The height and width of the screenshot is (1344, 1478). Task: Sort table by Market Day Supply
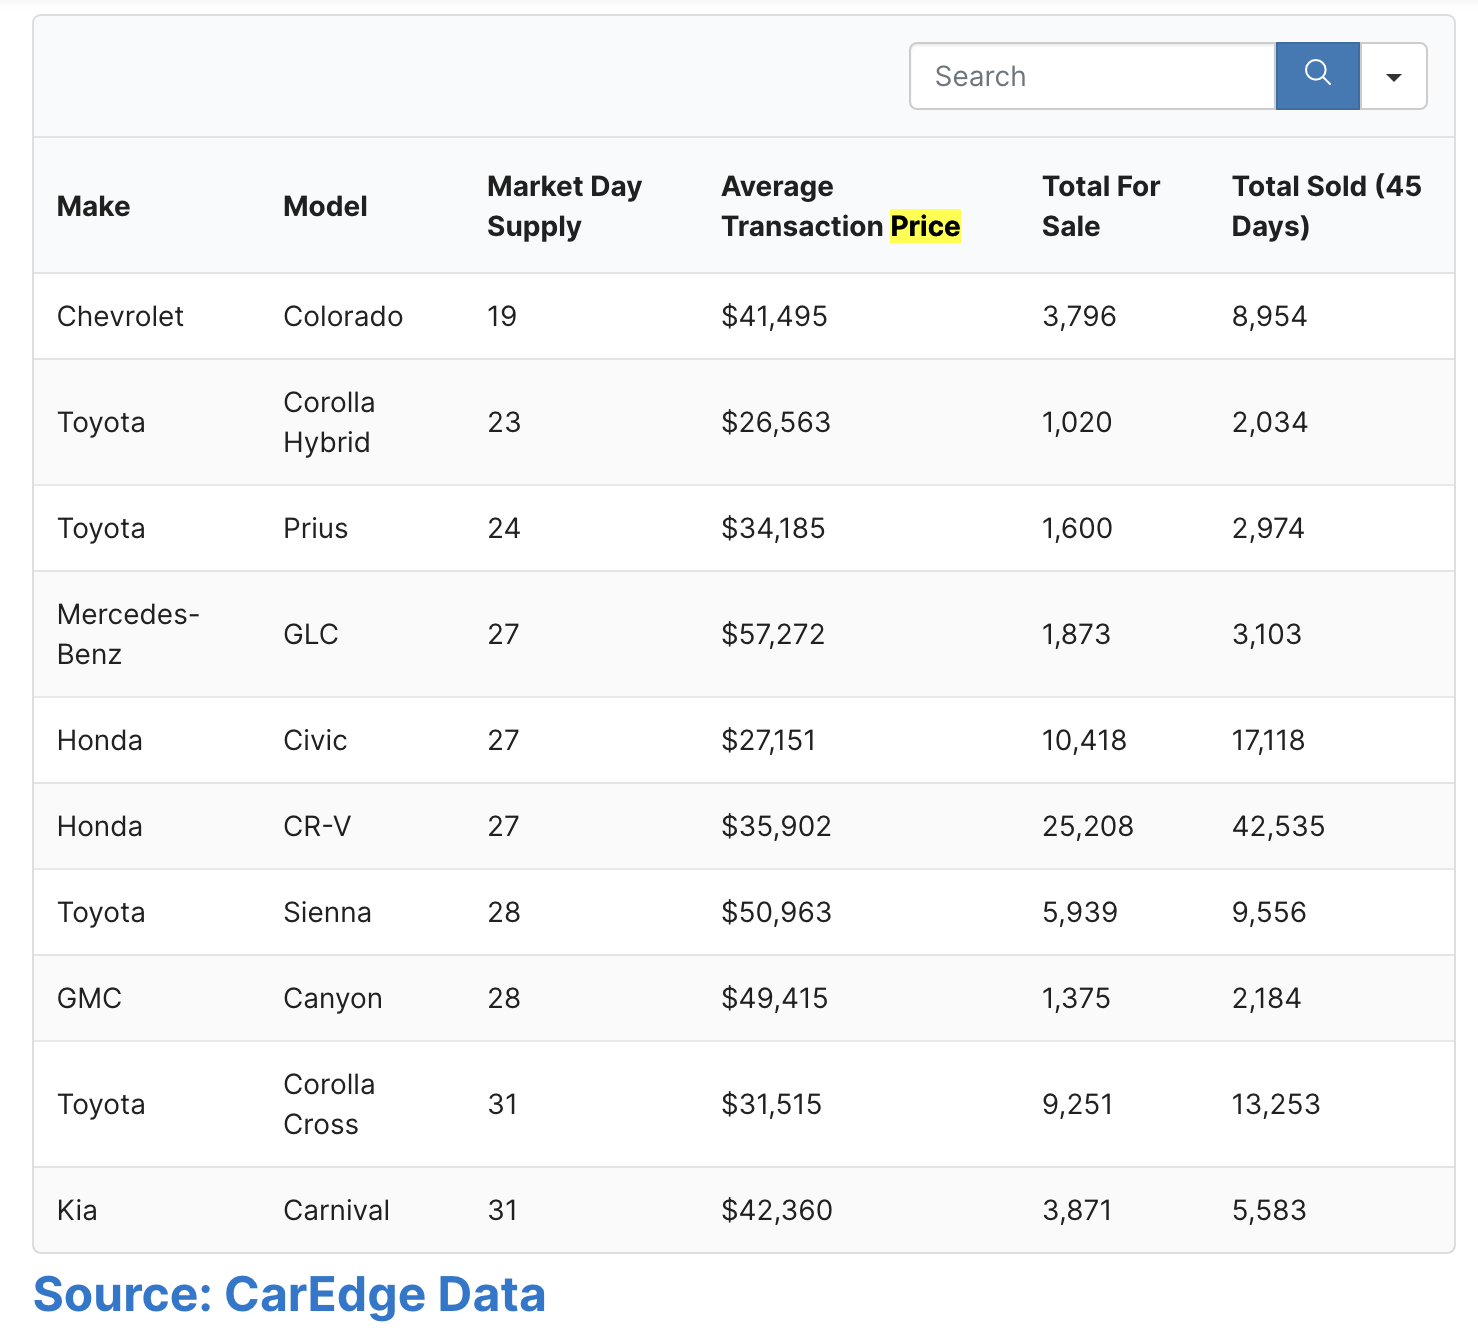[x=564, y=206]
